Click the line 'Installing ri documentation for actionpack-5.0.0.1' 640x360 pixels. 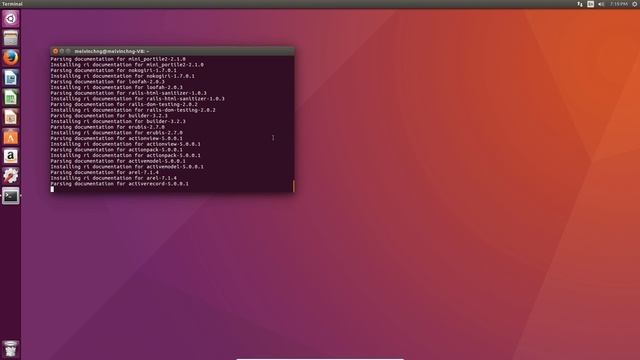coord(126,155)
